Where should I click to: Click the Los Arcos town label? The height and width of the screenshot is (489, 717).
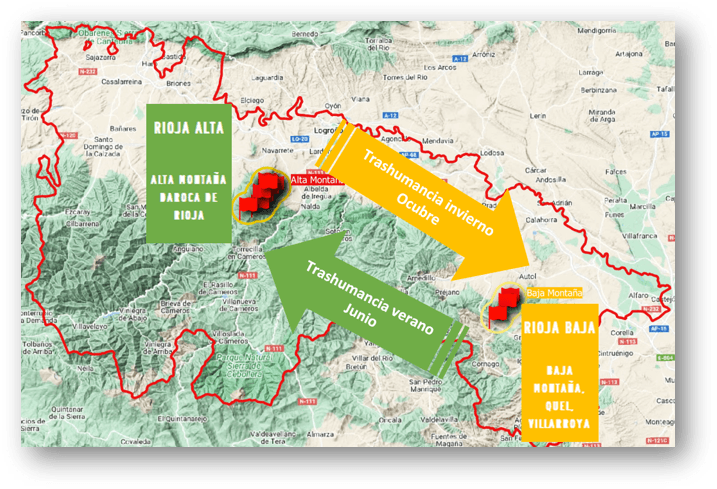pyautogui.click(x=440, y=68)
